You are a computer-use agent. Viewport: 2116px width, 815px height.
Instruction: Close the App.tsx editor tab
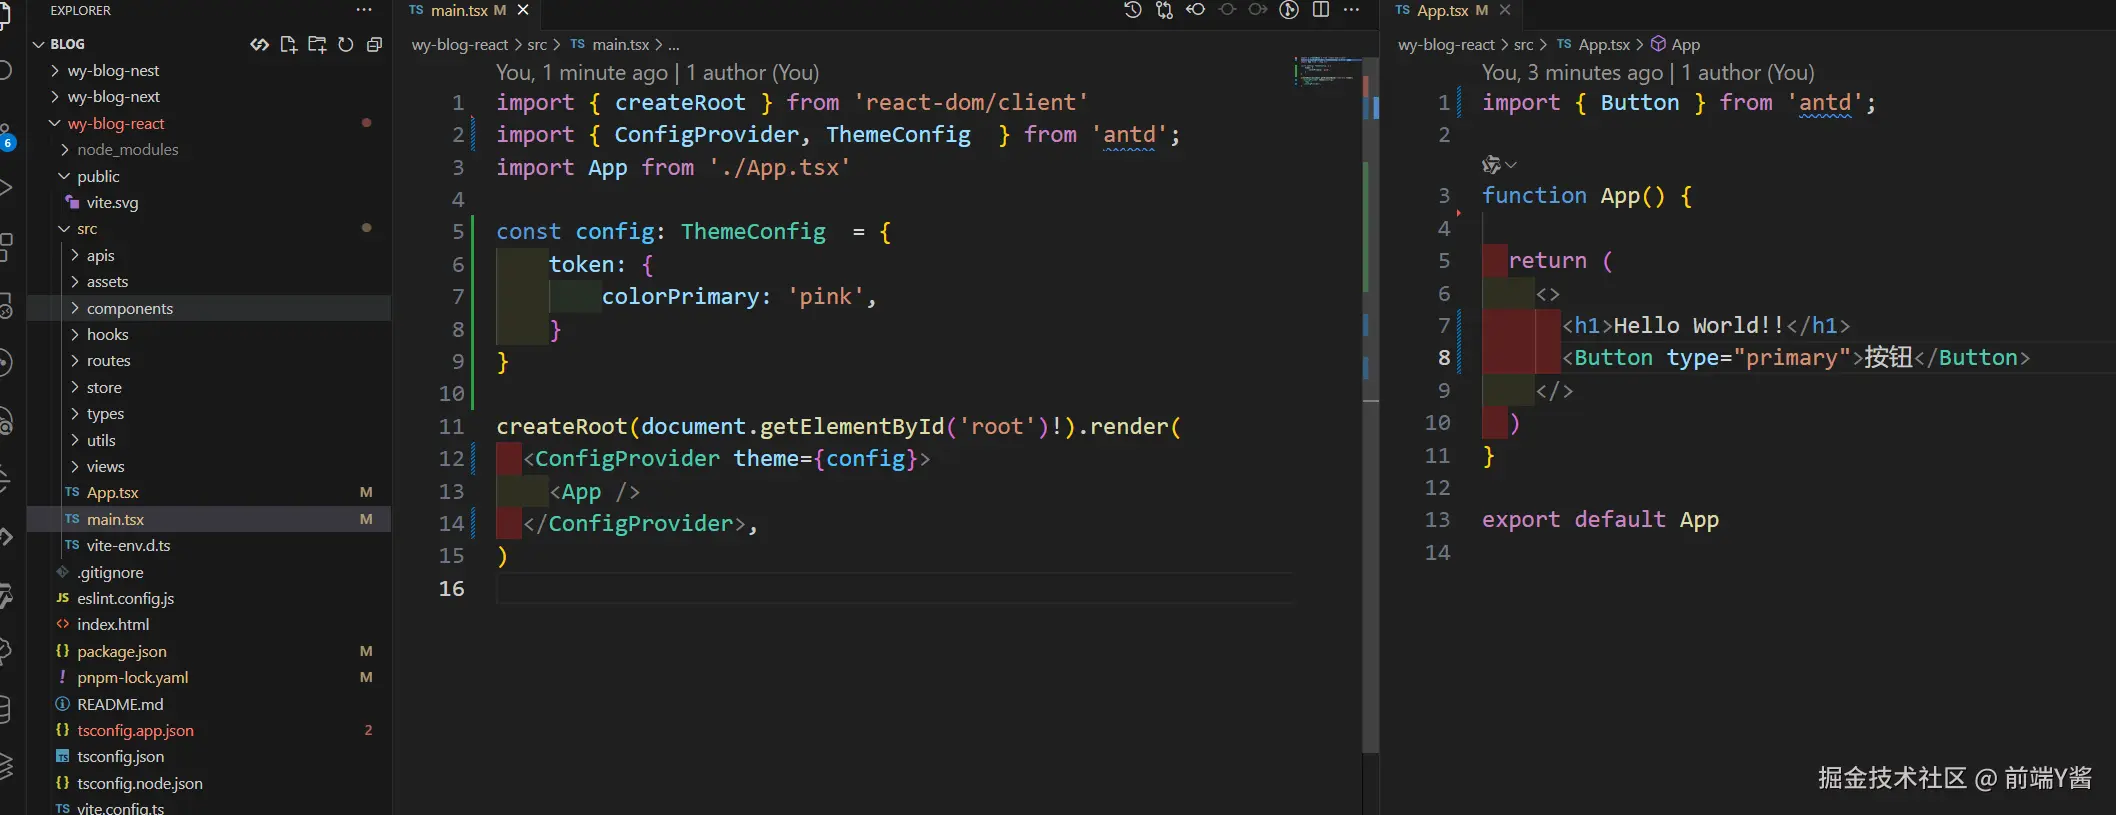pyautogui.click(x=1505, y=10)
